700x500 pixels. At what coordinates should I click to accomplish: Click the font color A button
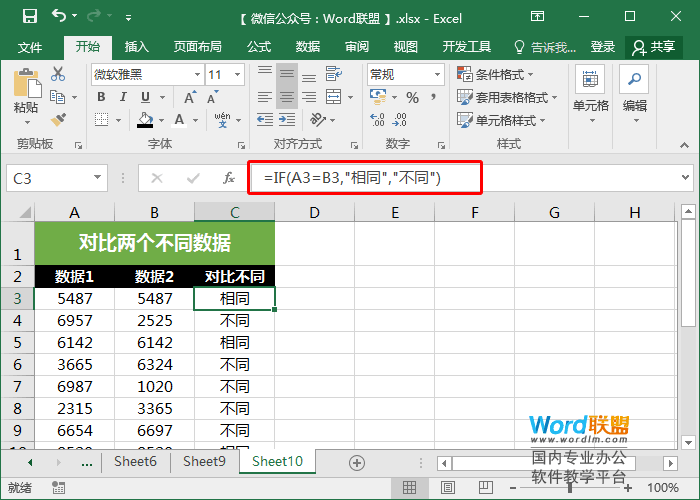click(179, 120)
